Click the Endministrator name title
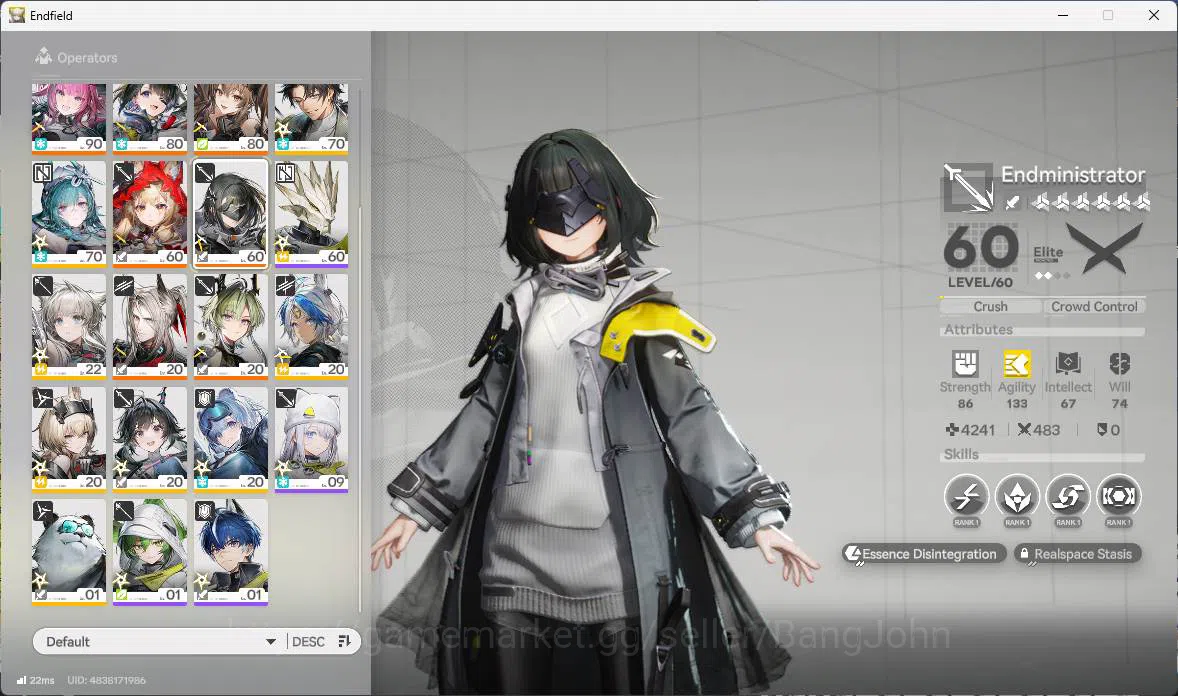The height and width of the screenshot is (696, 1178). [1073, 175]
